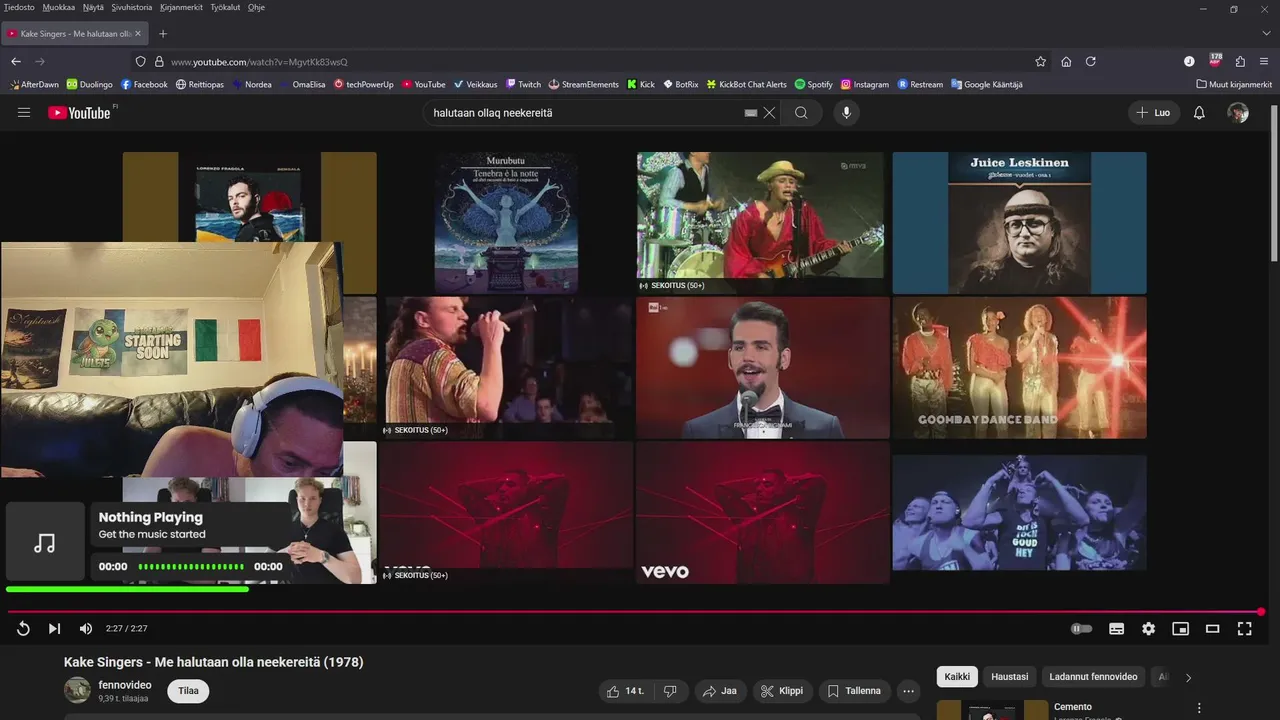Screen dimensions: 1280x720
Task: Open the account avatar menu
Action: [x=1238, y=113]
